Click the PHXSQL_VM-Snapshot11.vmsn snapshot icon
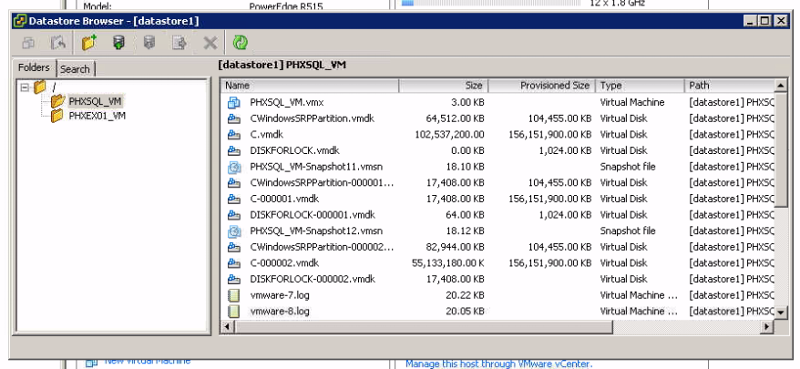The width and height of the screenshot is (800, 369). [x=234, y=167]
